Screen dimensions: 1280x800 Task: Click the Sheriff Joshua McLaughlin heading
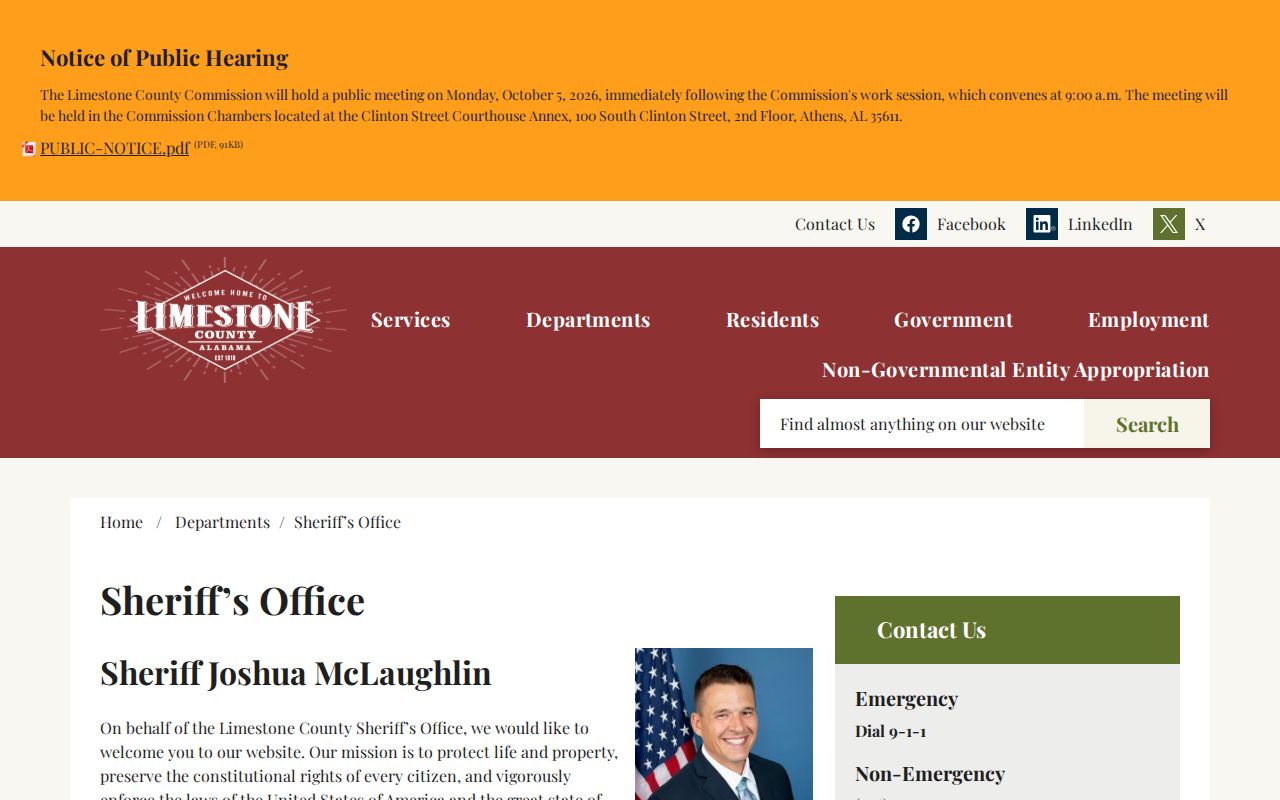pos(296,673)
